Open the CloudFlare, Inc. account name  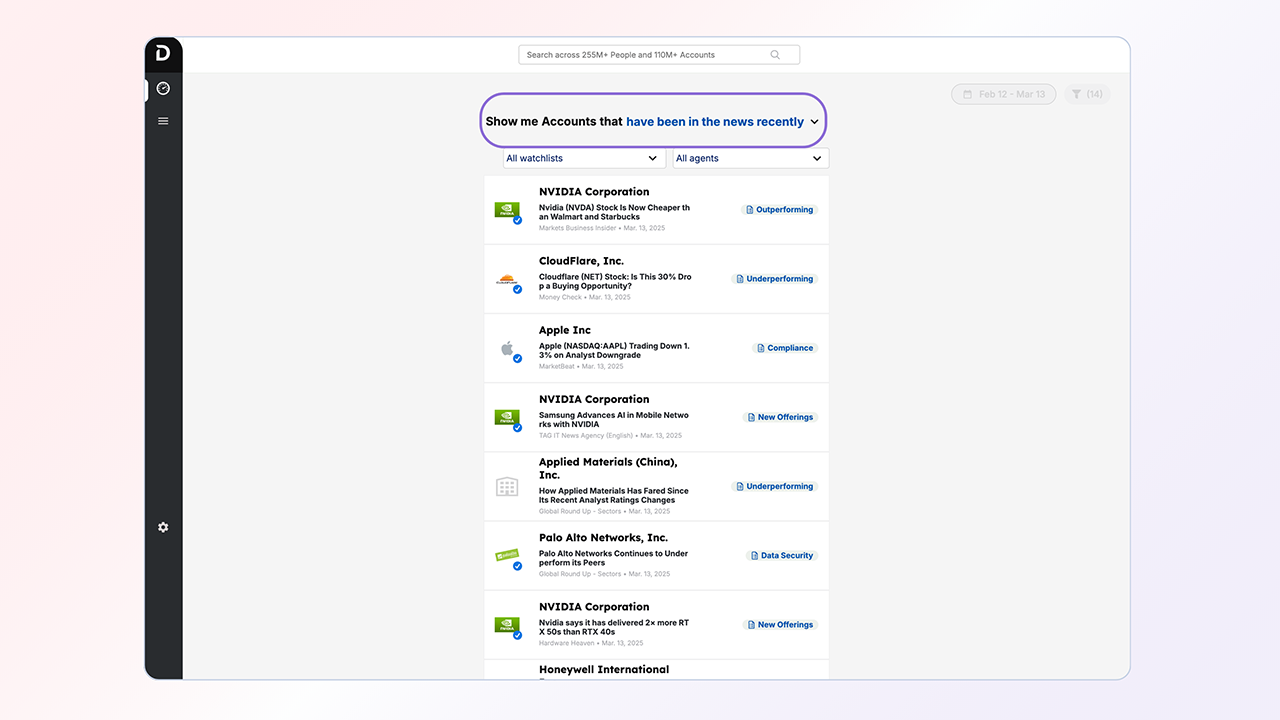(581, 261)
